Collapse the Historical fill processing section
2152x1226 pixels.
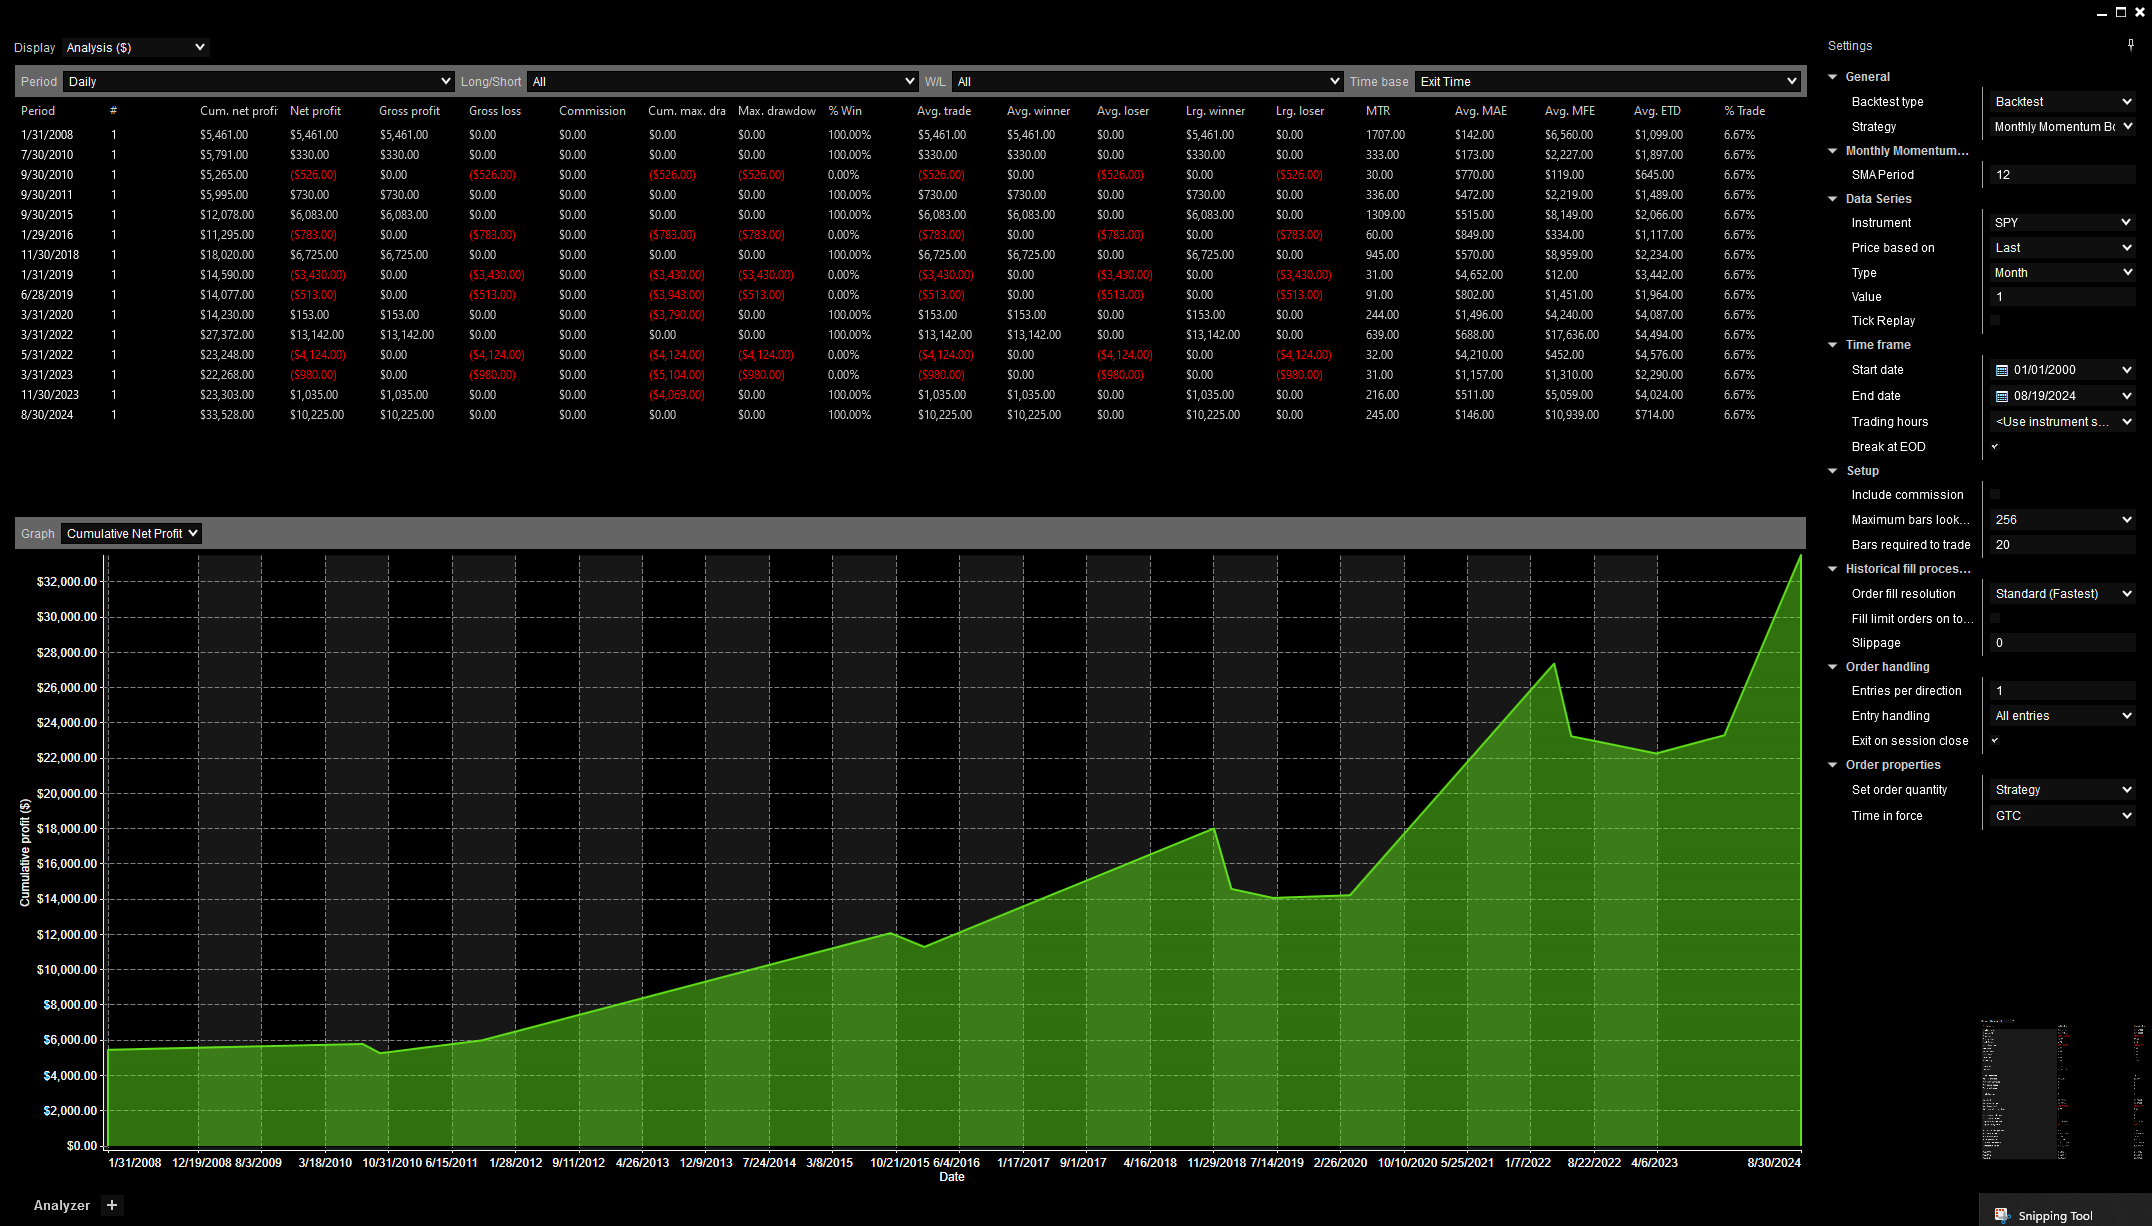click(x=1833, y=569)
